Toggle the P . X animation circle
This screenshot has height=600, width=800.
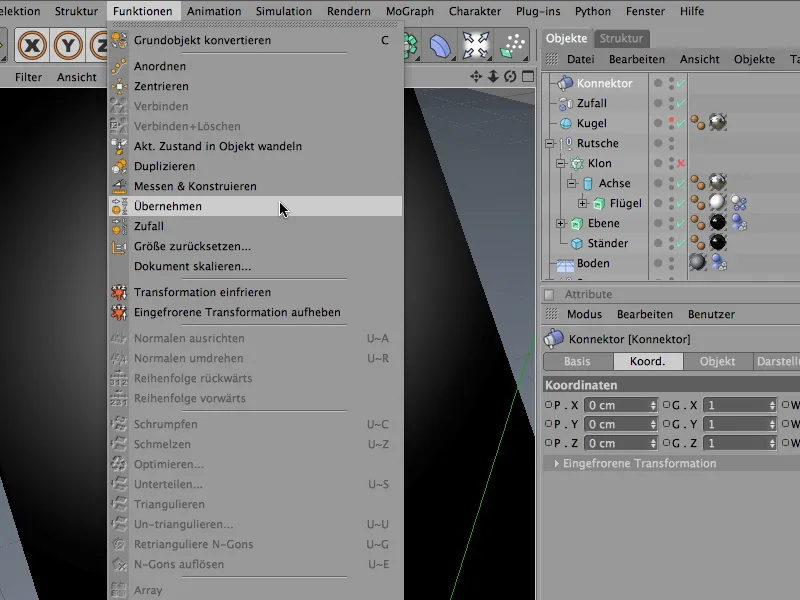(x=548, y=405)
